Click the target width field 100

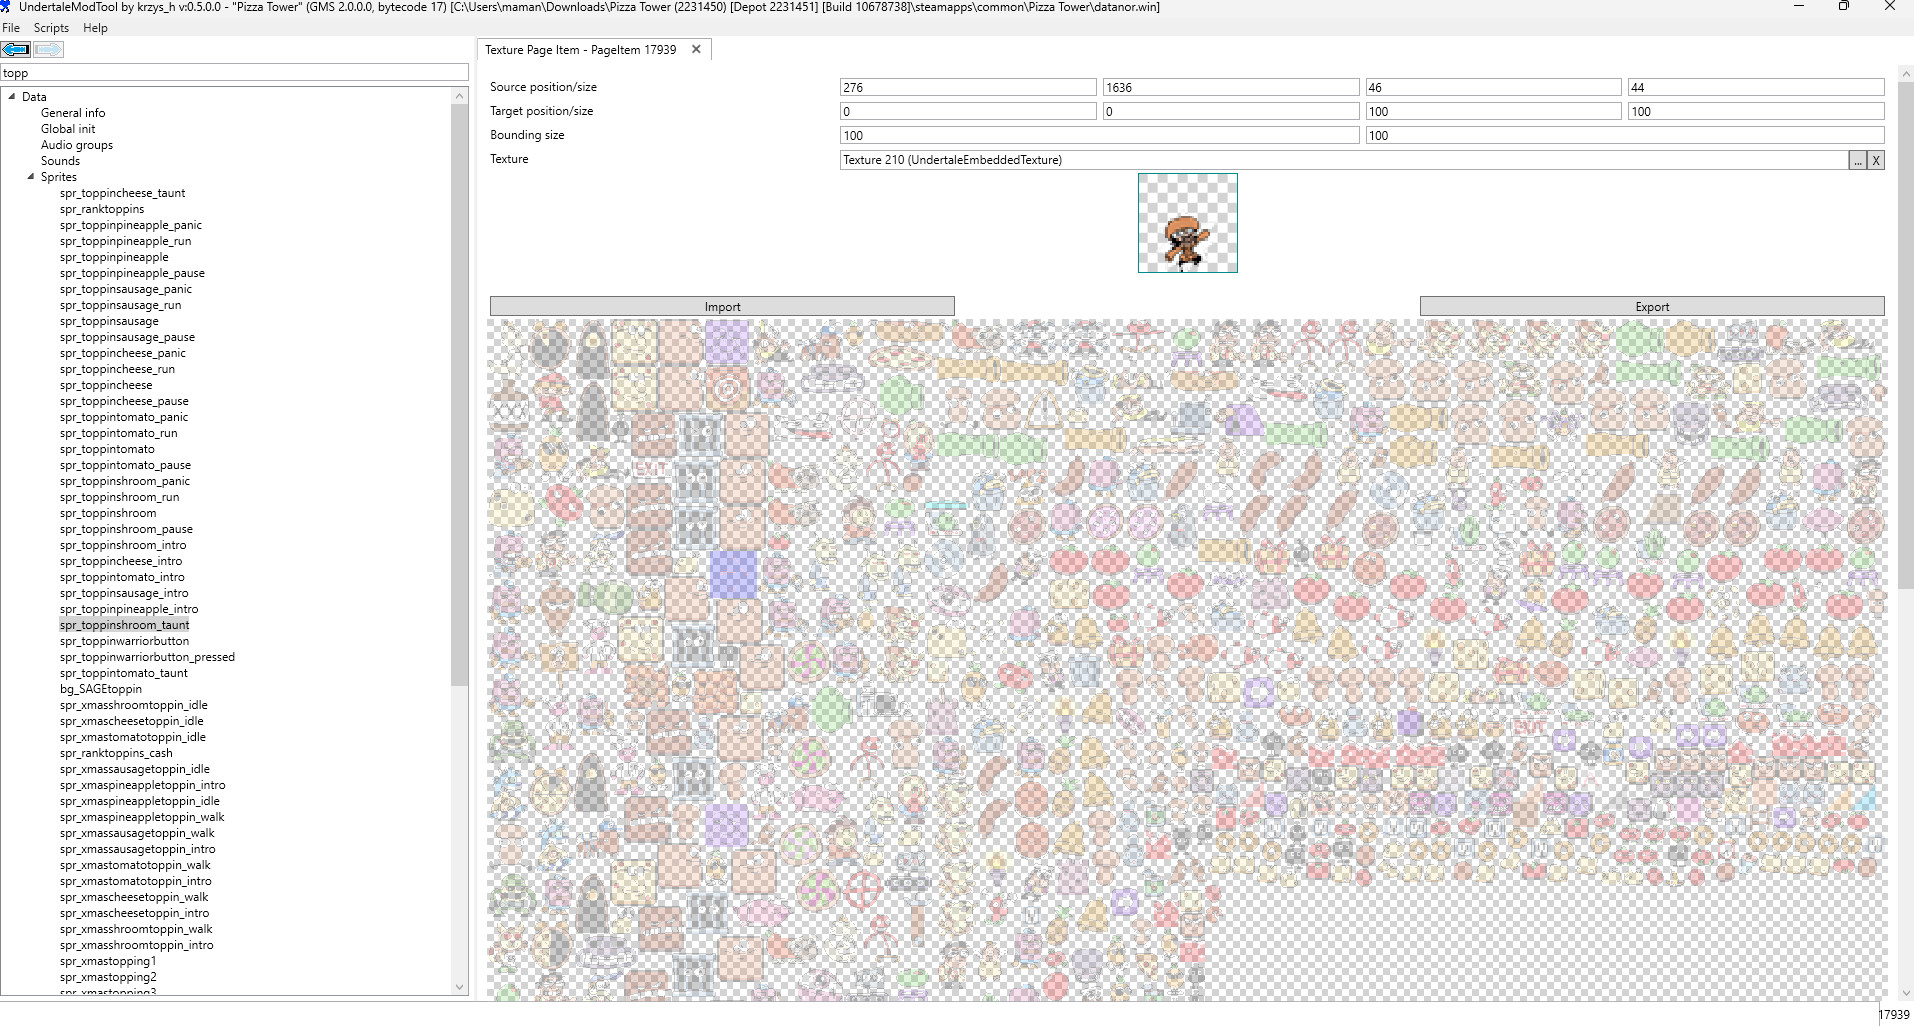(x=1493, y=112)
